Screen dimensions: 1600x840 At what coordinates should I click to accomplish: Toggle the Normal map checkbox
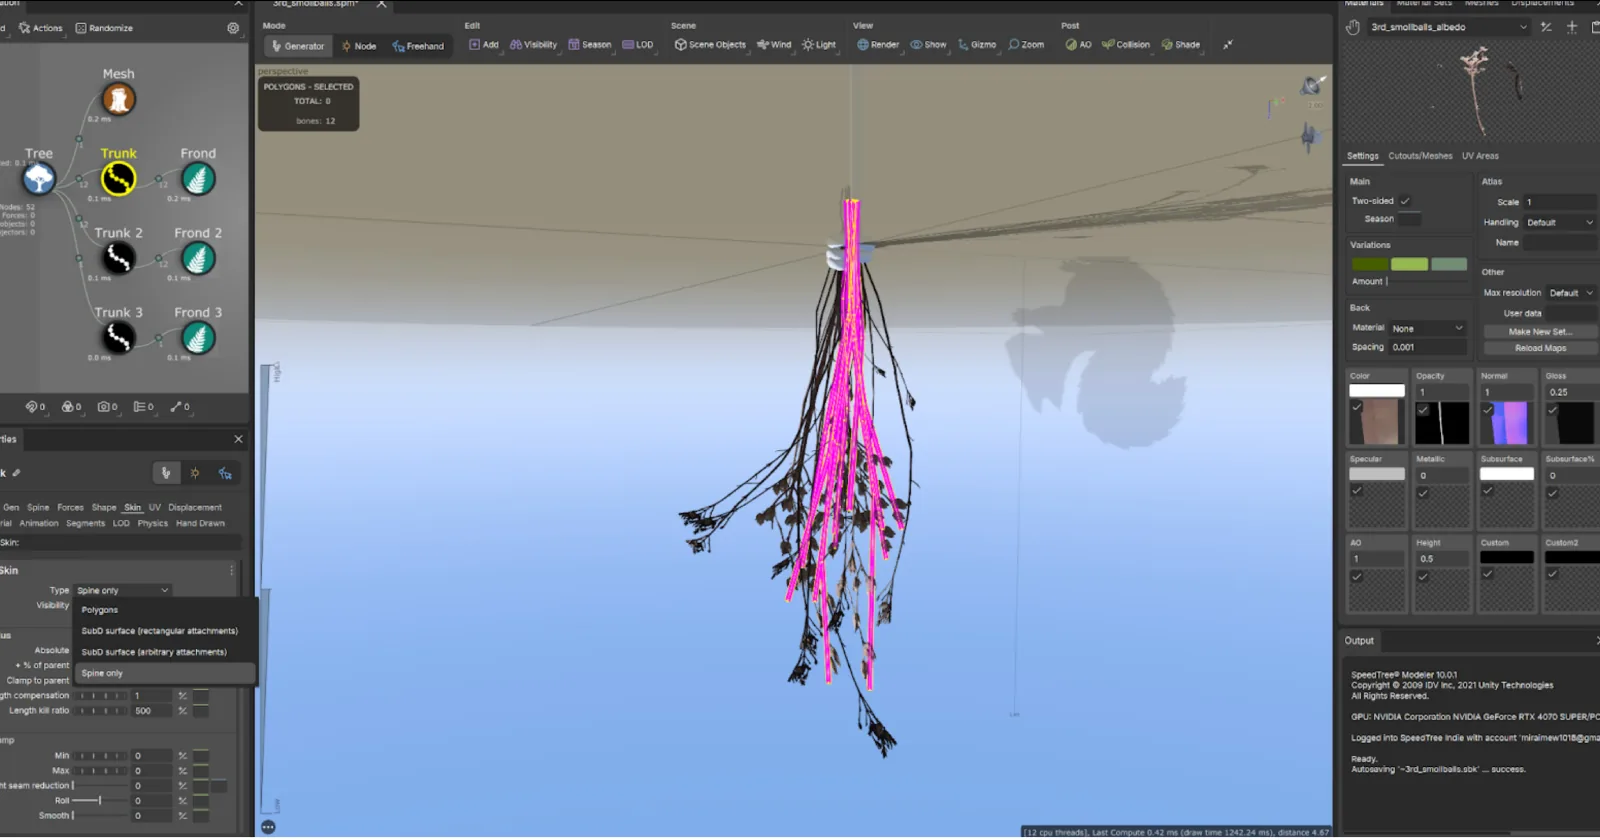tap(1488, 409)
